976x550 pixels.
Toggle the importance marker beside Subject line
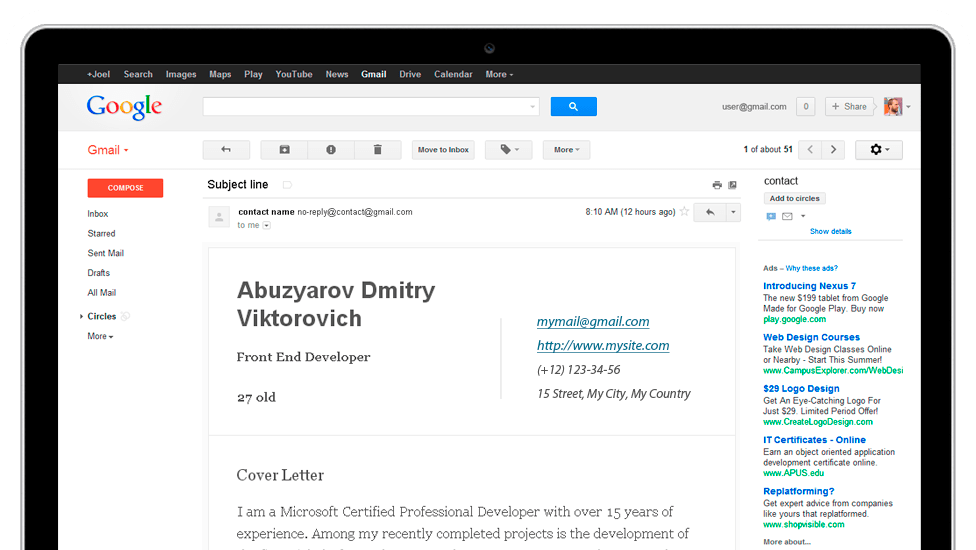point(287,185)
